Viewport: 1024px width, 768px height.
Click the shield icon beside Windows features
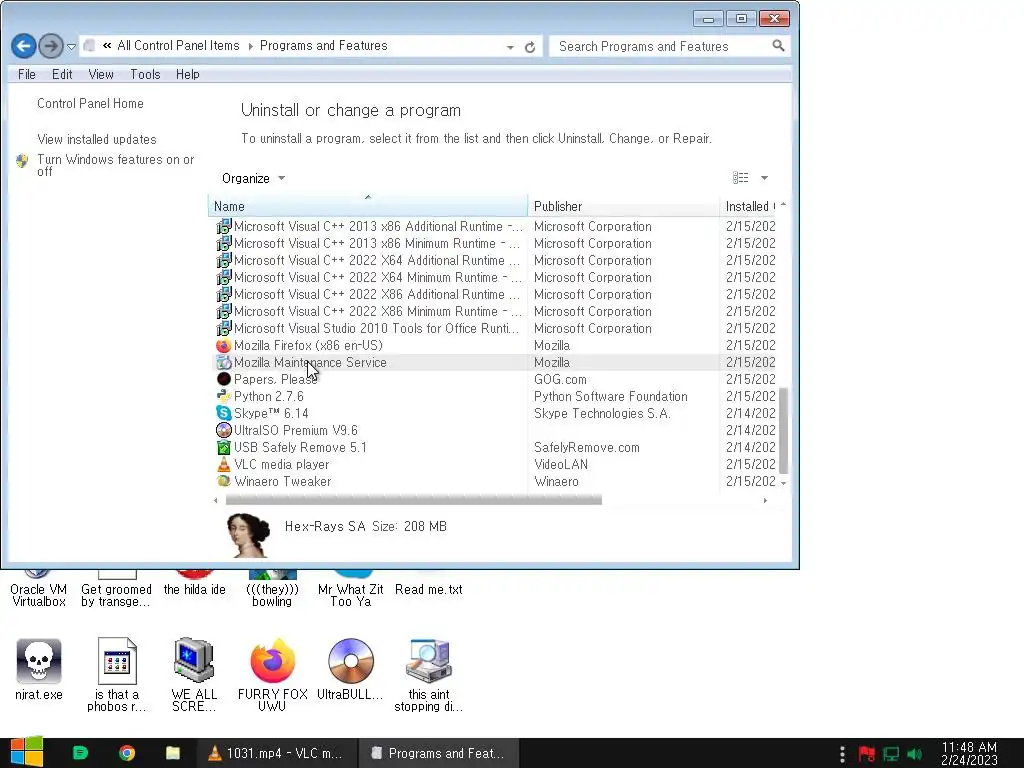(x=22, y=161)
